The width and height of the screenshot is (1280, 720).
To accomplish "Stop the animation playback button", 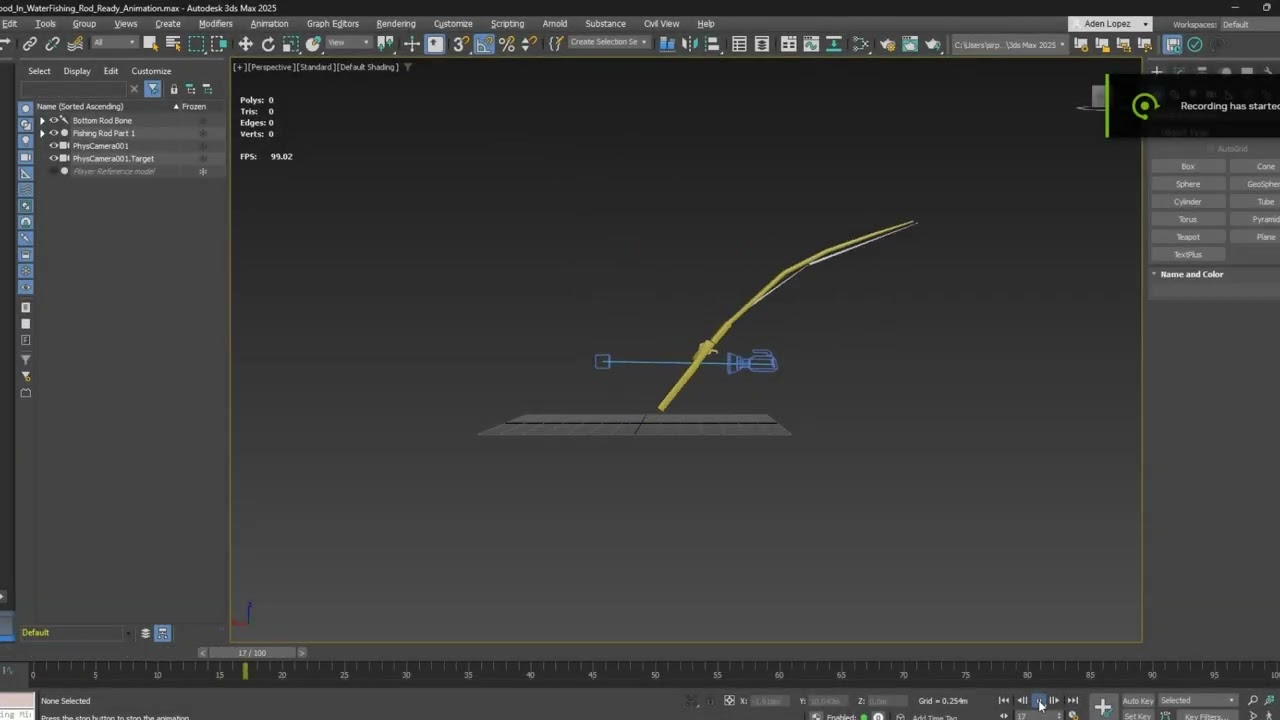I will (1038, 701).
